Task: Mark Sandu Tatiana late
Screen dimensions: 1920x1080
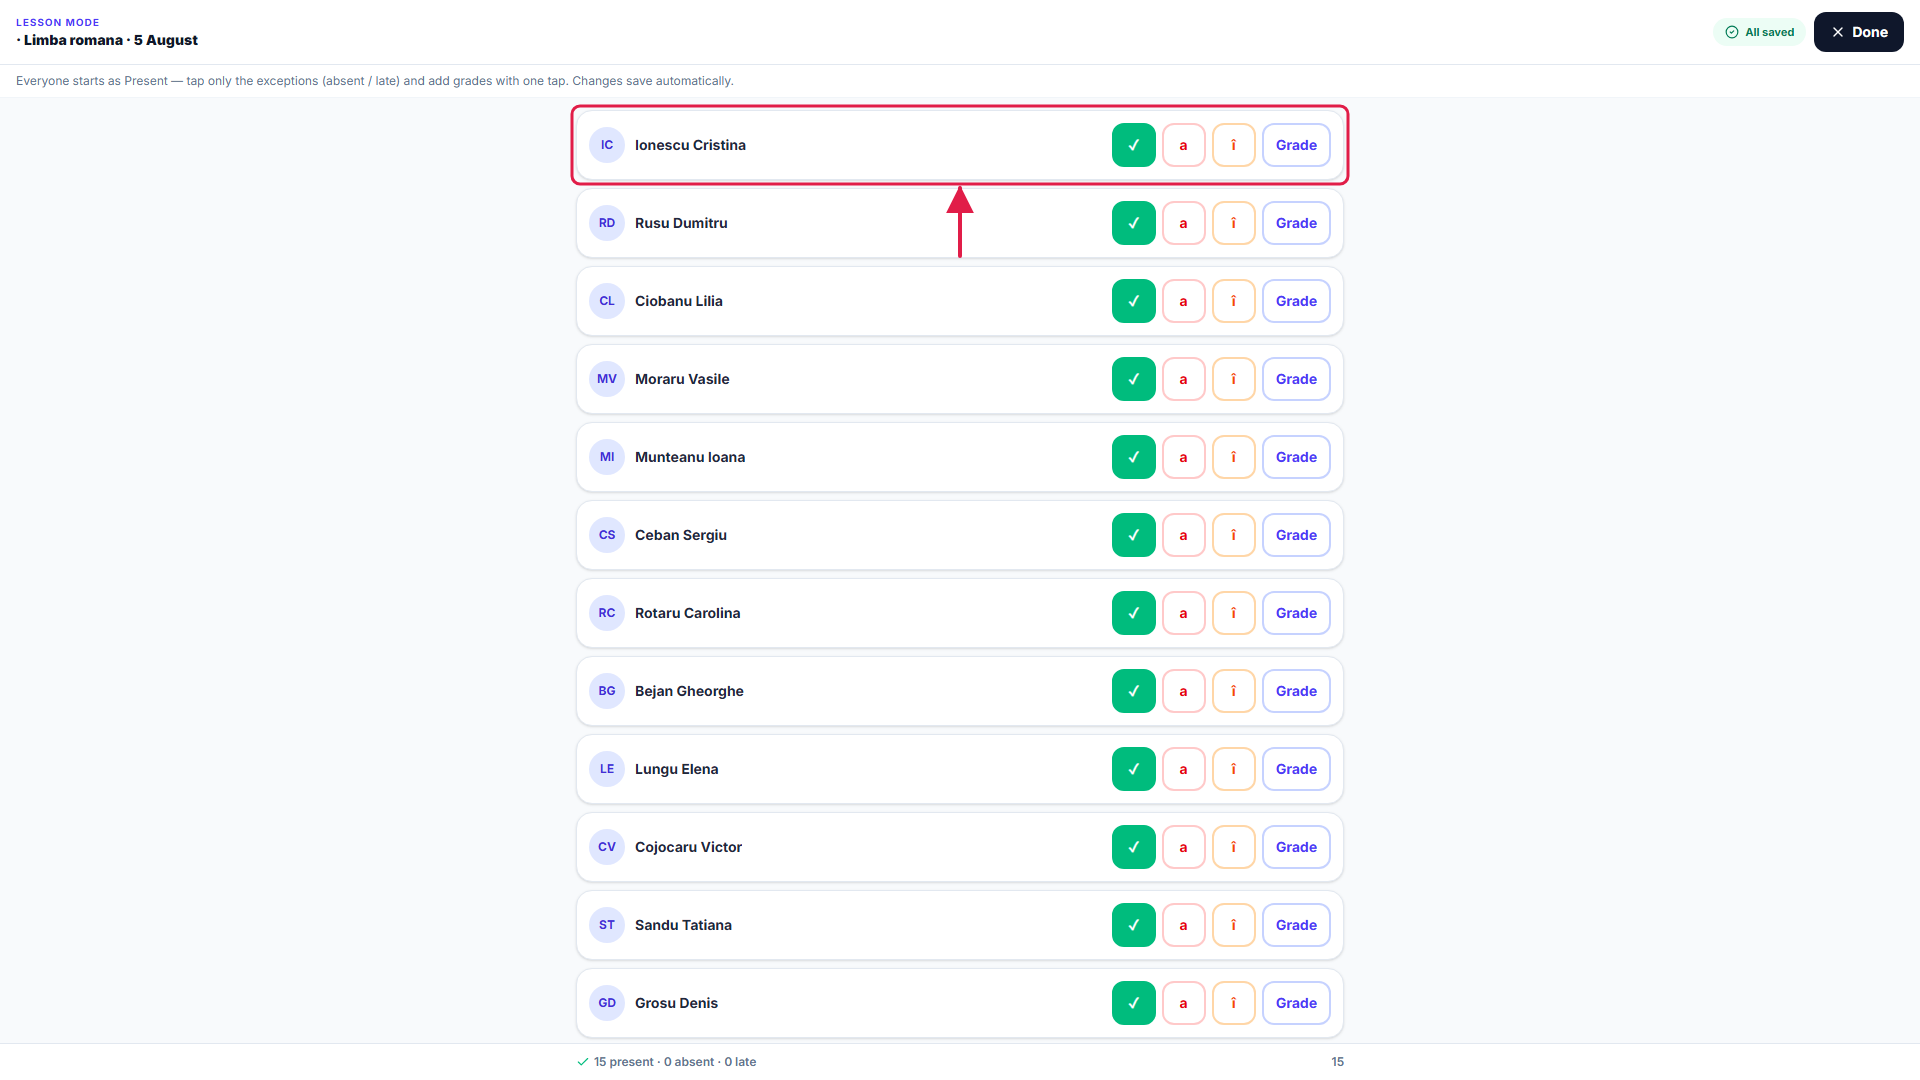Action: (1233, 925)
